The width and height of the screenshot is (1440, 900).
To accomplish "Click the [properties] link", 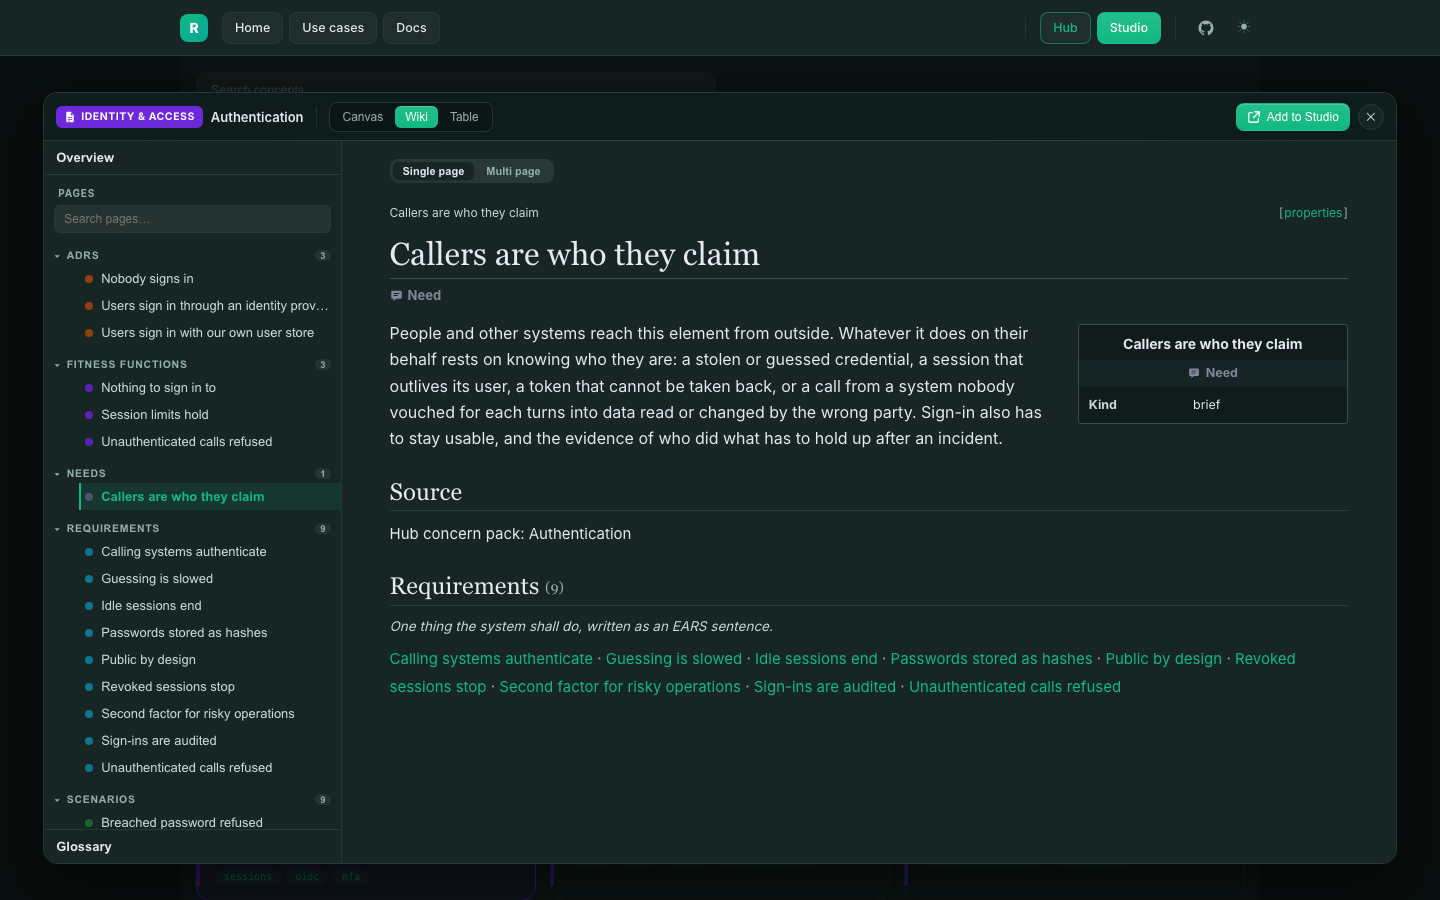I will coord(1313,213).
